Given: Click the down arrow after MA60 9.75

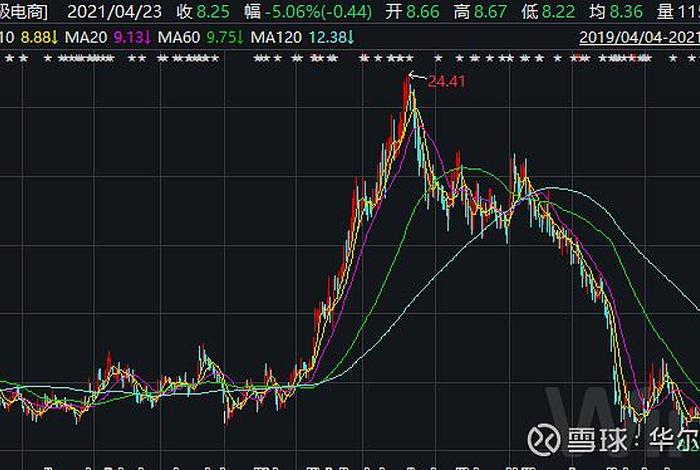Looking at the screenshot, I should pyautogui.click(x=239, y=37).
